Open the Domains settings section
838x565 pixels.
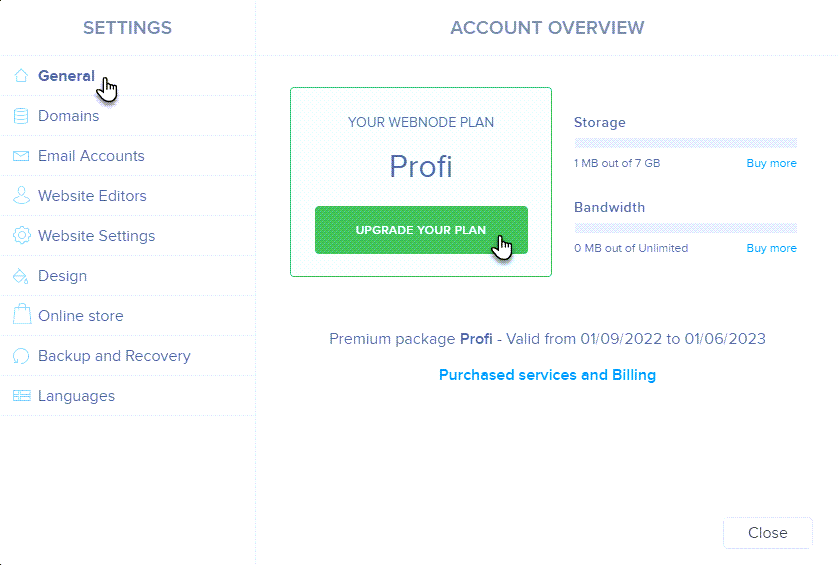(x=68, y=116)
